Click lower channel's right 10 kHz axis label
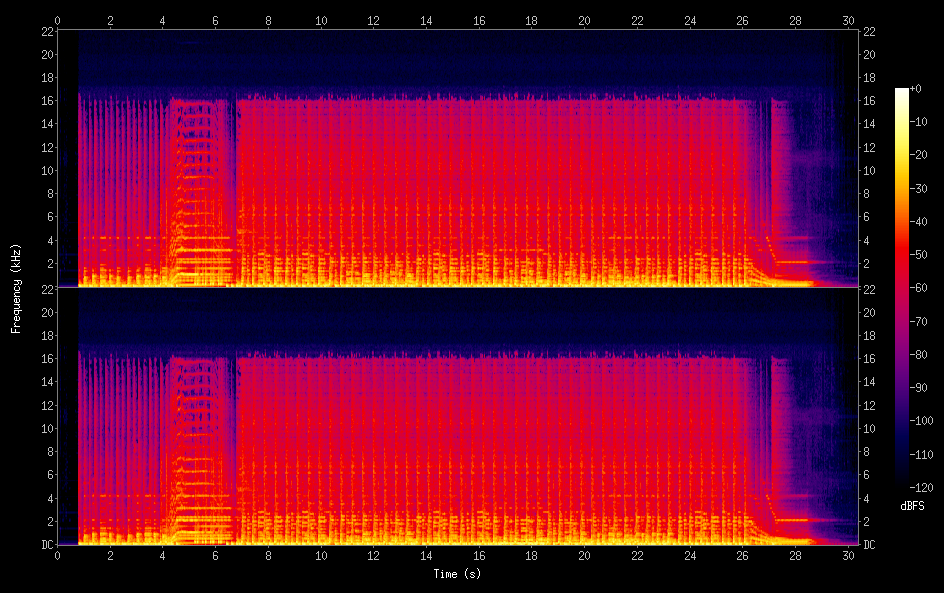The image size is (944, 593). [870, 428]
